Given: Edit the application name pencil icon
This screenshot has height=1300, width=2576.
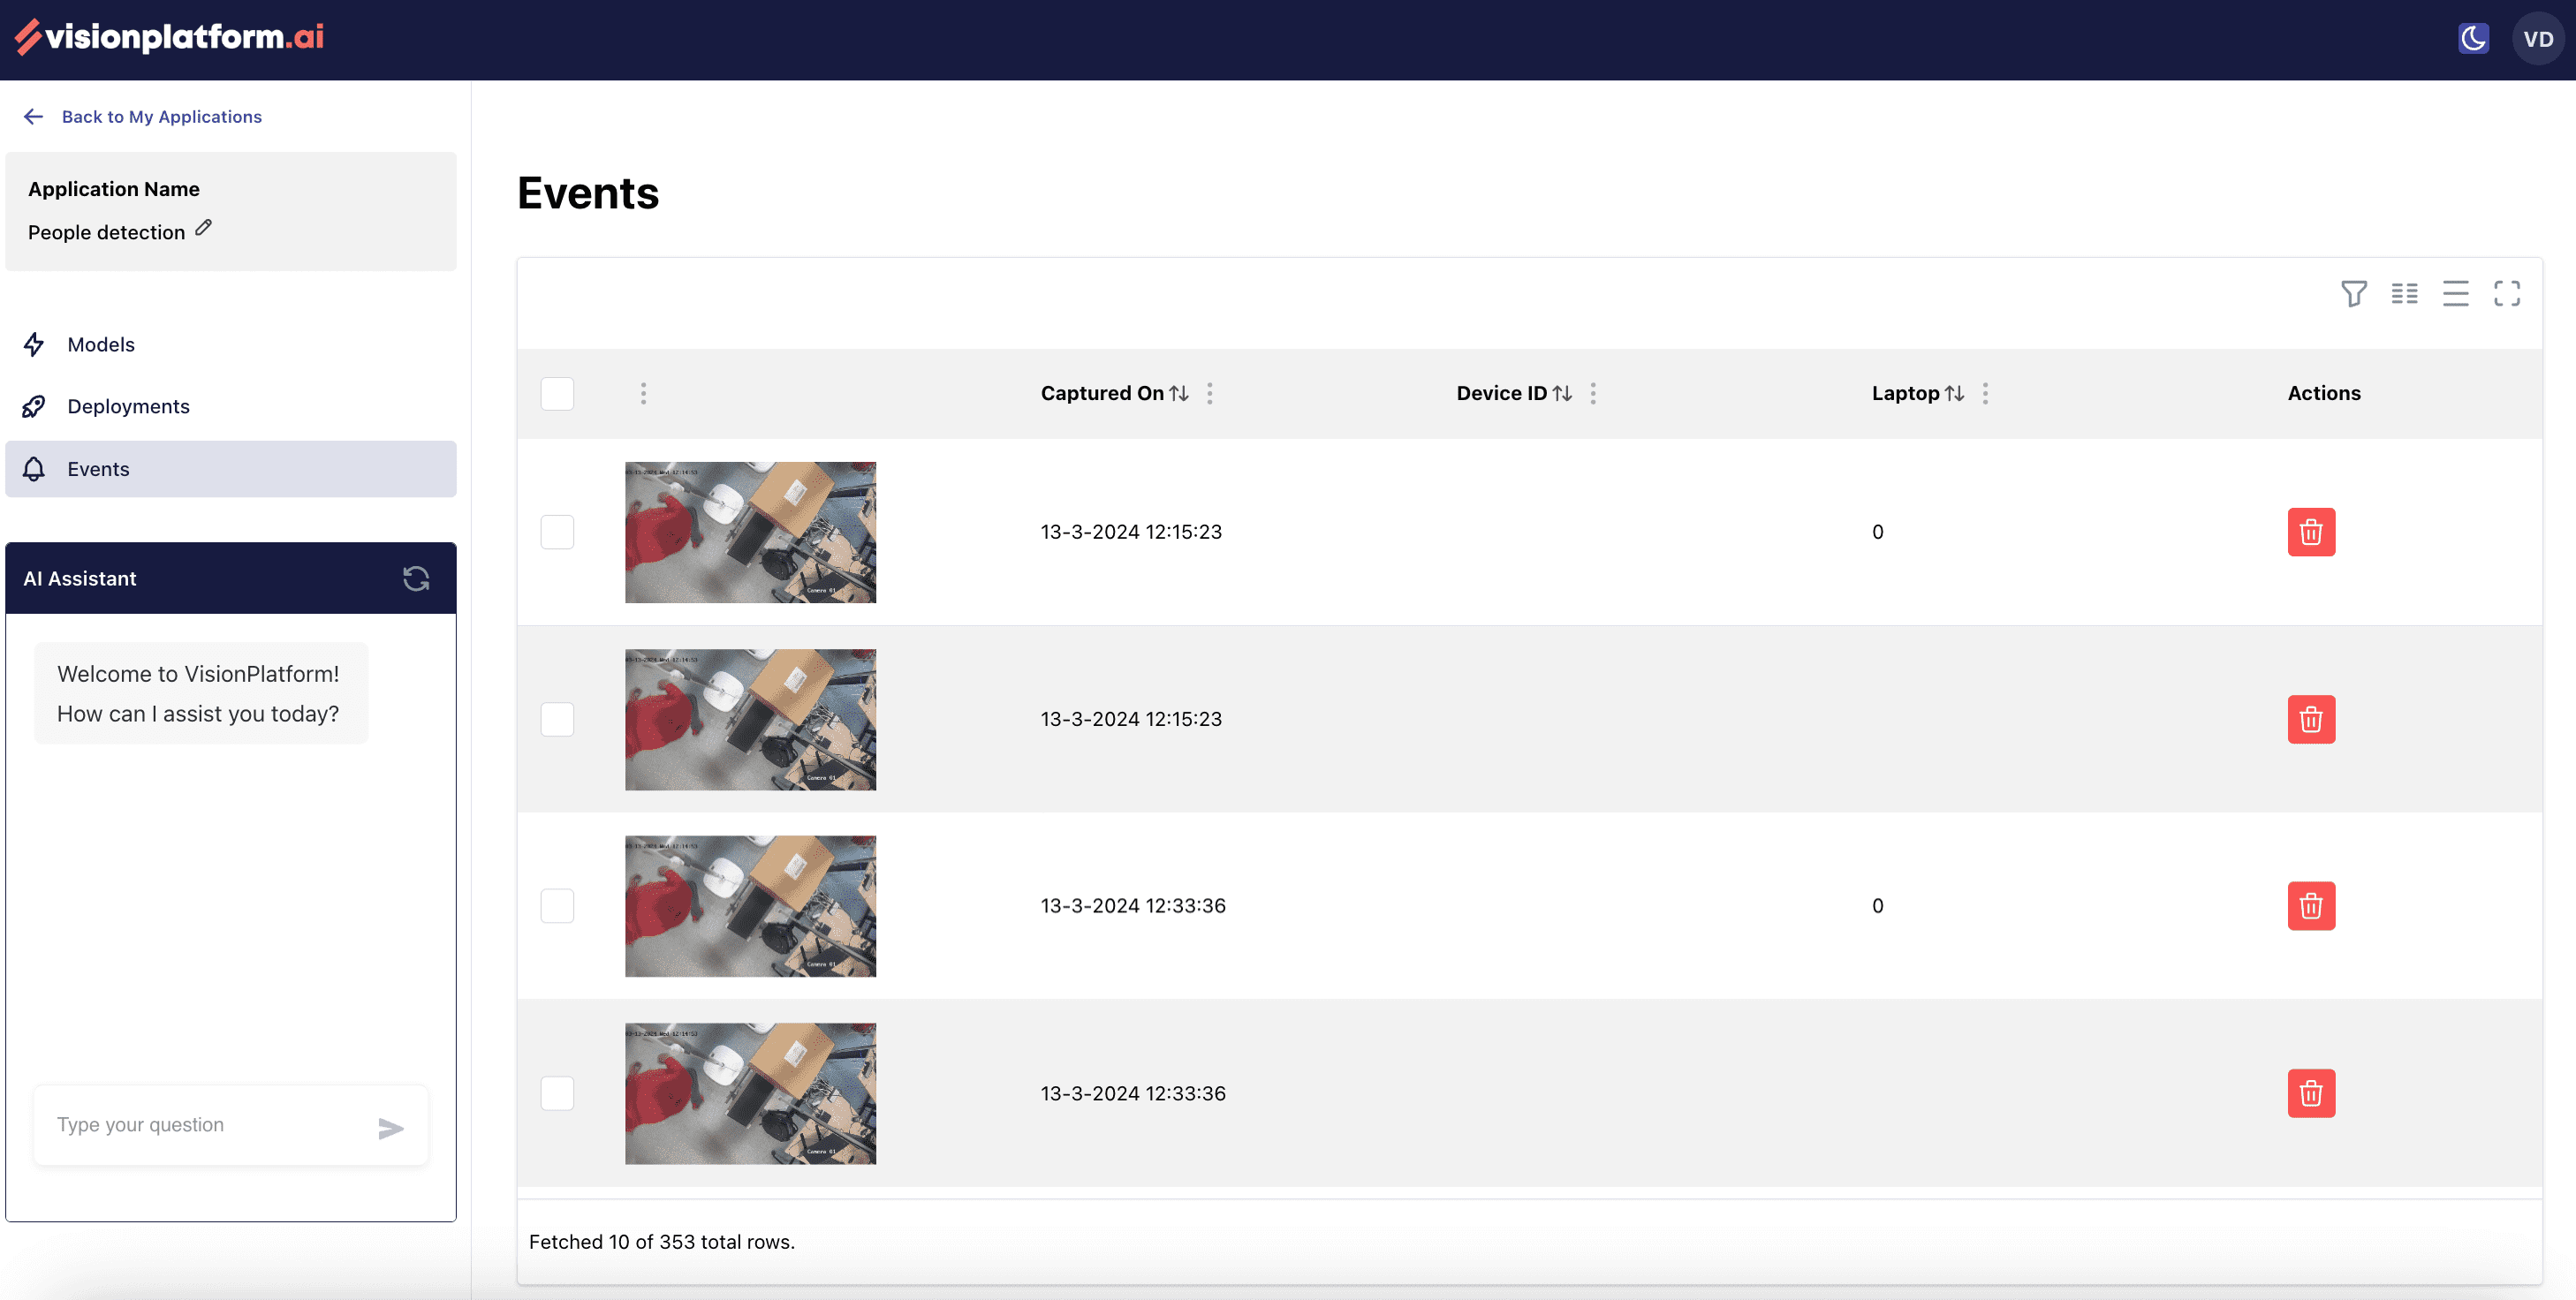Looking at the screenshot, I should [x=203, y=228].
